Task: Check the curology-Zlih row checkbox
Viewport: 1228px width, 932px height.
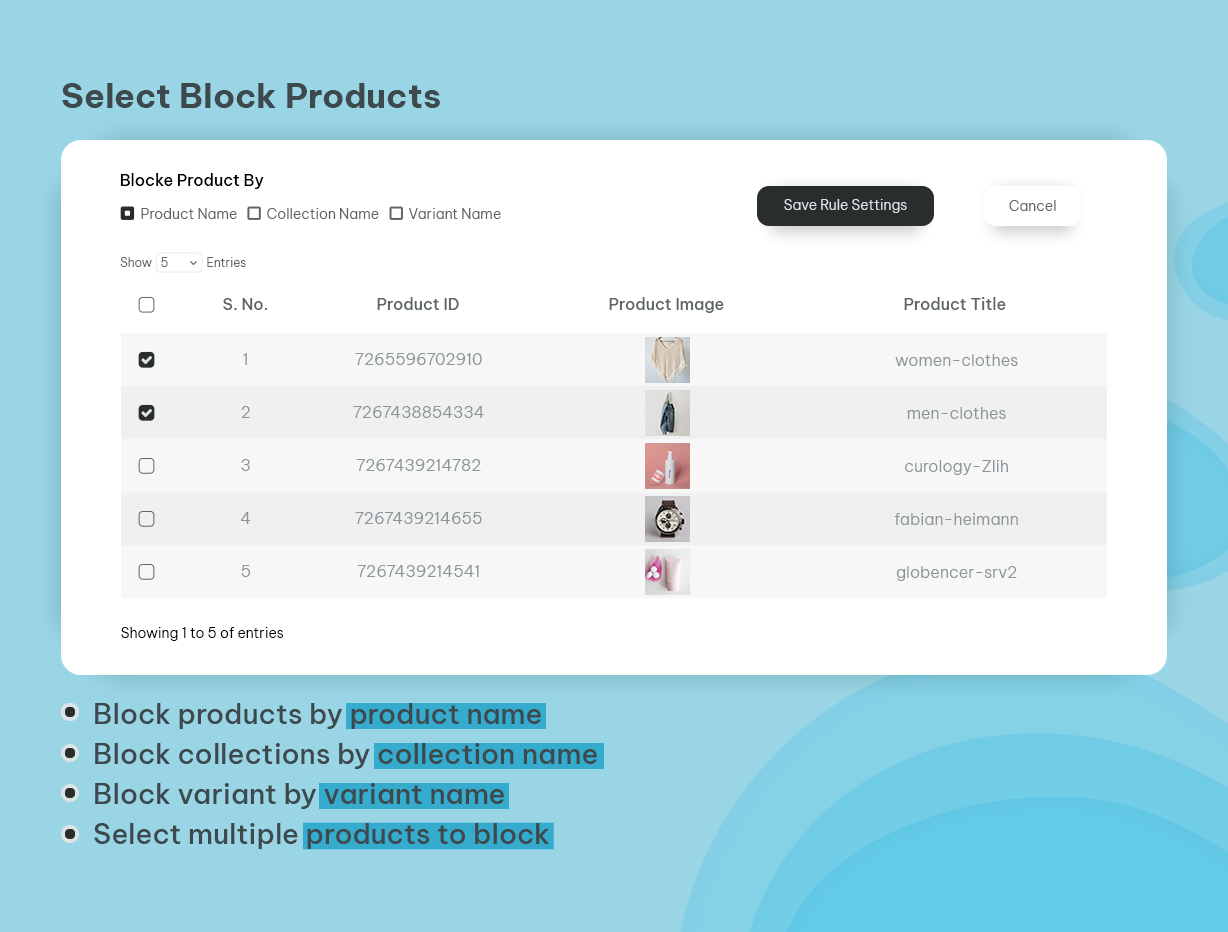Action: click(x=146, y=466)
